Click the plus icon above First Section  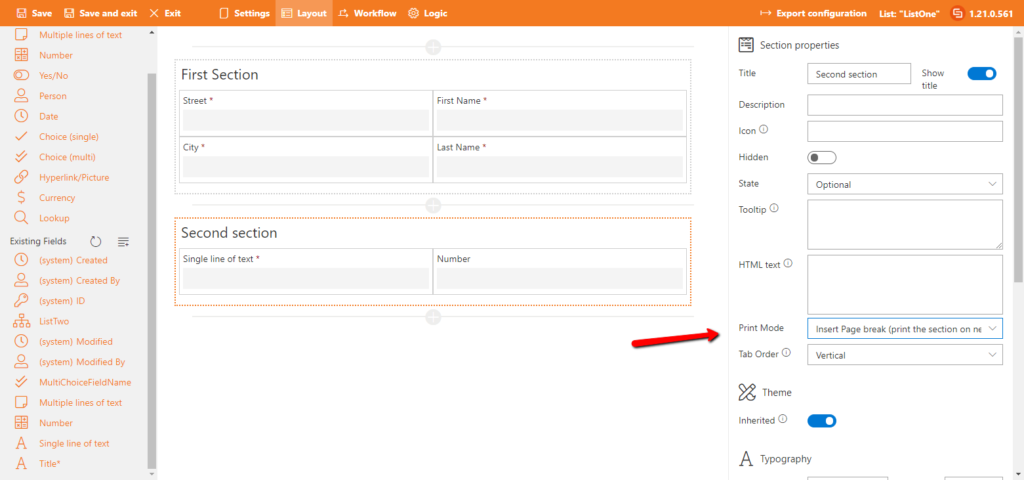(433, 47)
